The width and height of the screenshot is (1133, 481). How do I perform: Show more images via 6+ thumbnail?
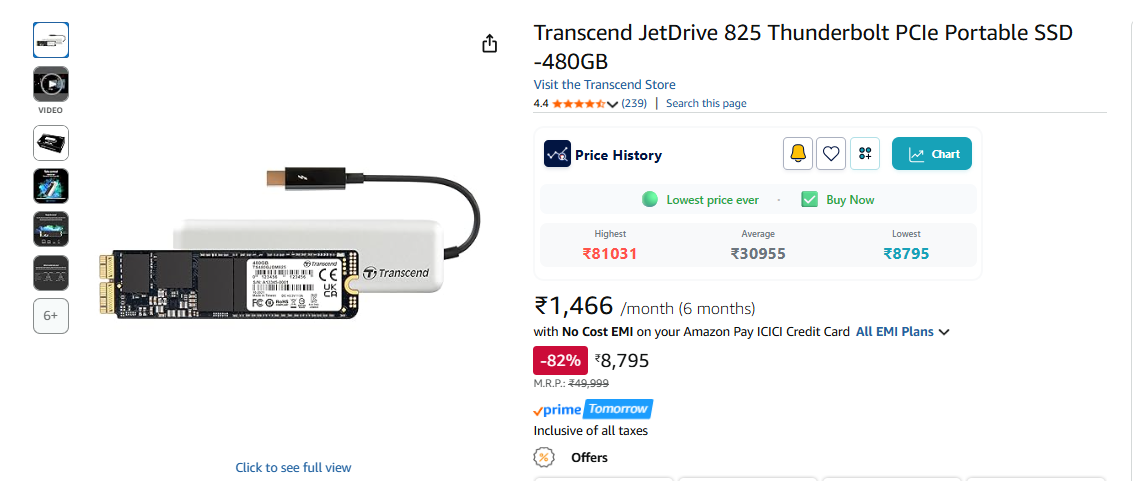[51, 316]
